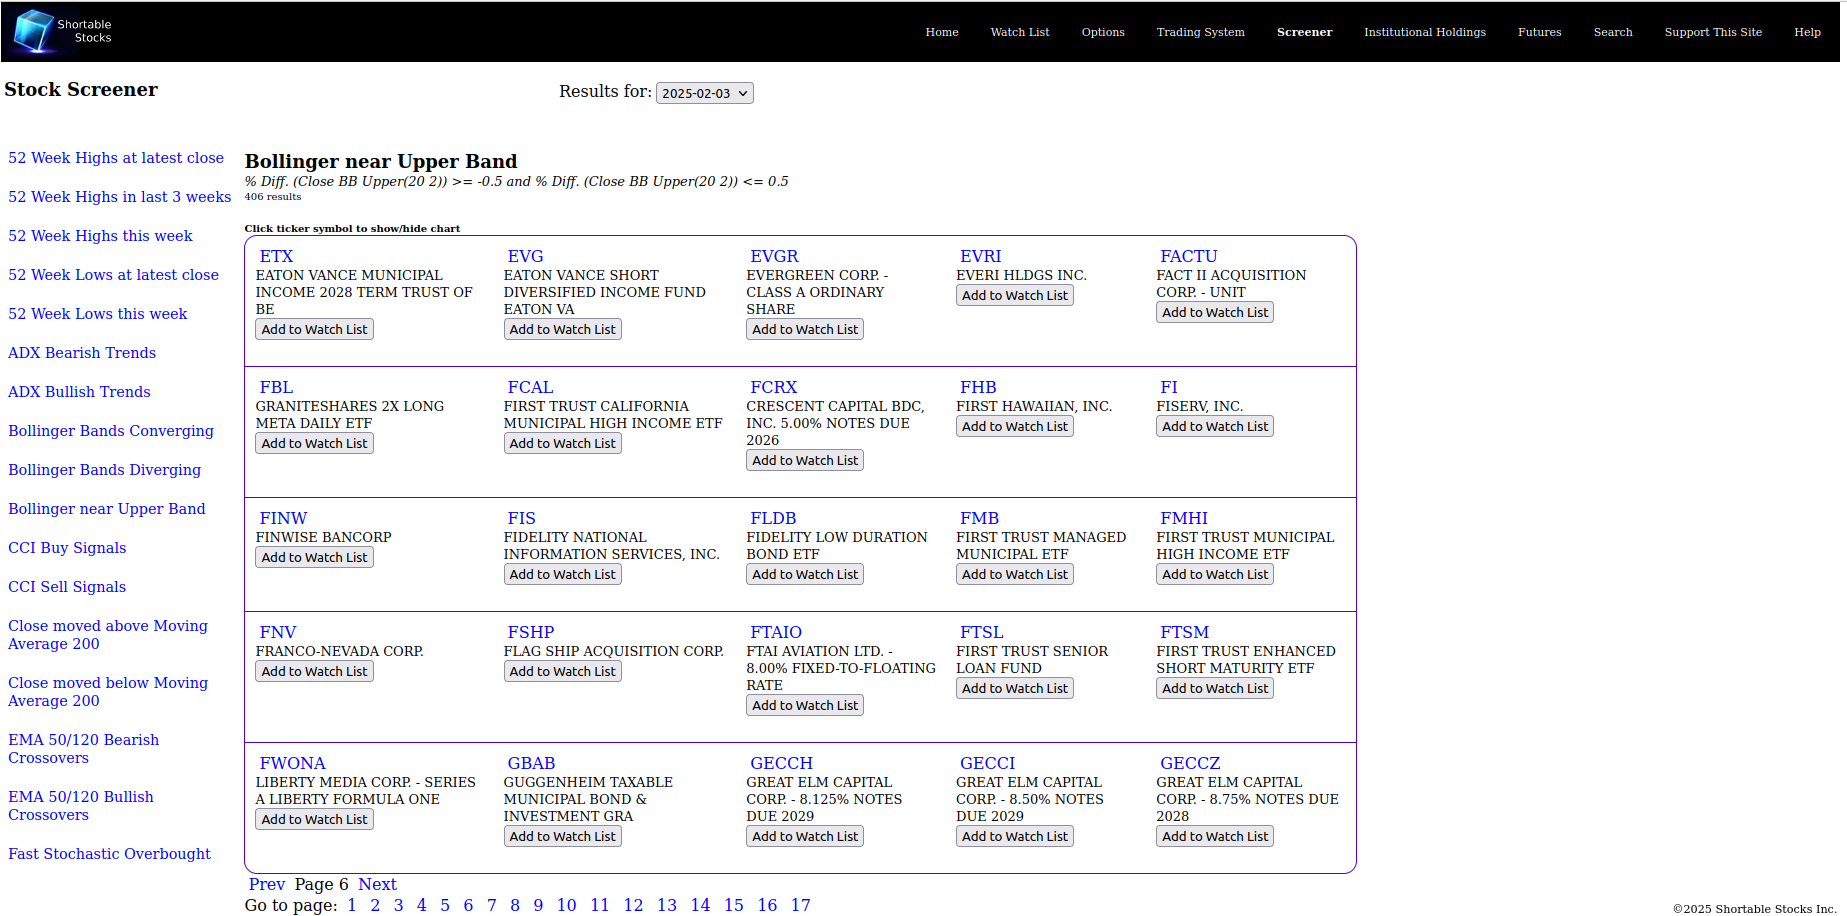Screen dimensions: 1847x916
Task: Open 52 Week Lows at latest close
Action: [113, 275]
